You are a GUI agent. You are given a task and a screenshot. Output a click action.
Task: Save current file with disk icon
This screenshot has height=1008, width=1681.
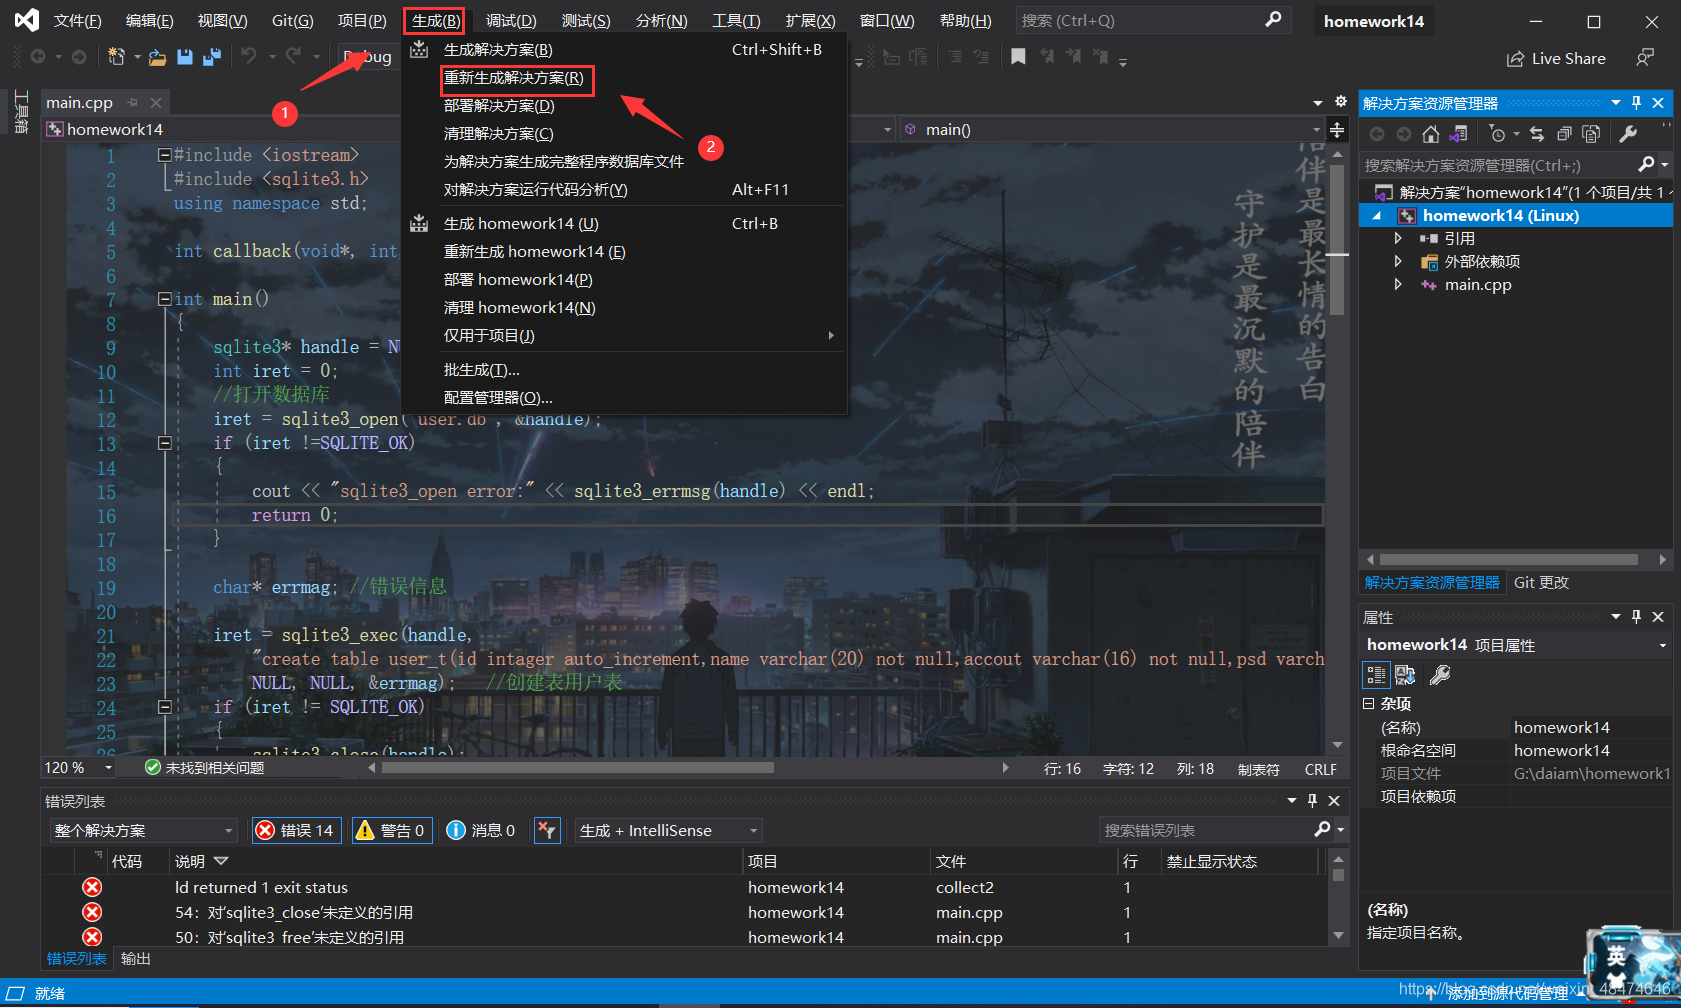(184, 58)
